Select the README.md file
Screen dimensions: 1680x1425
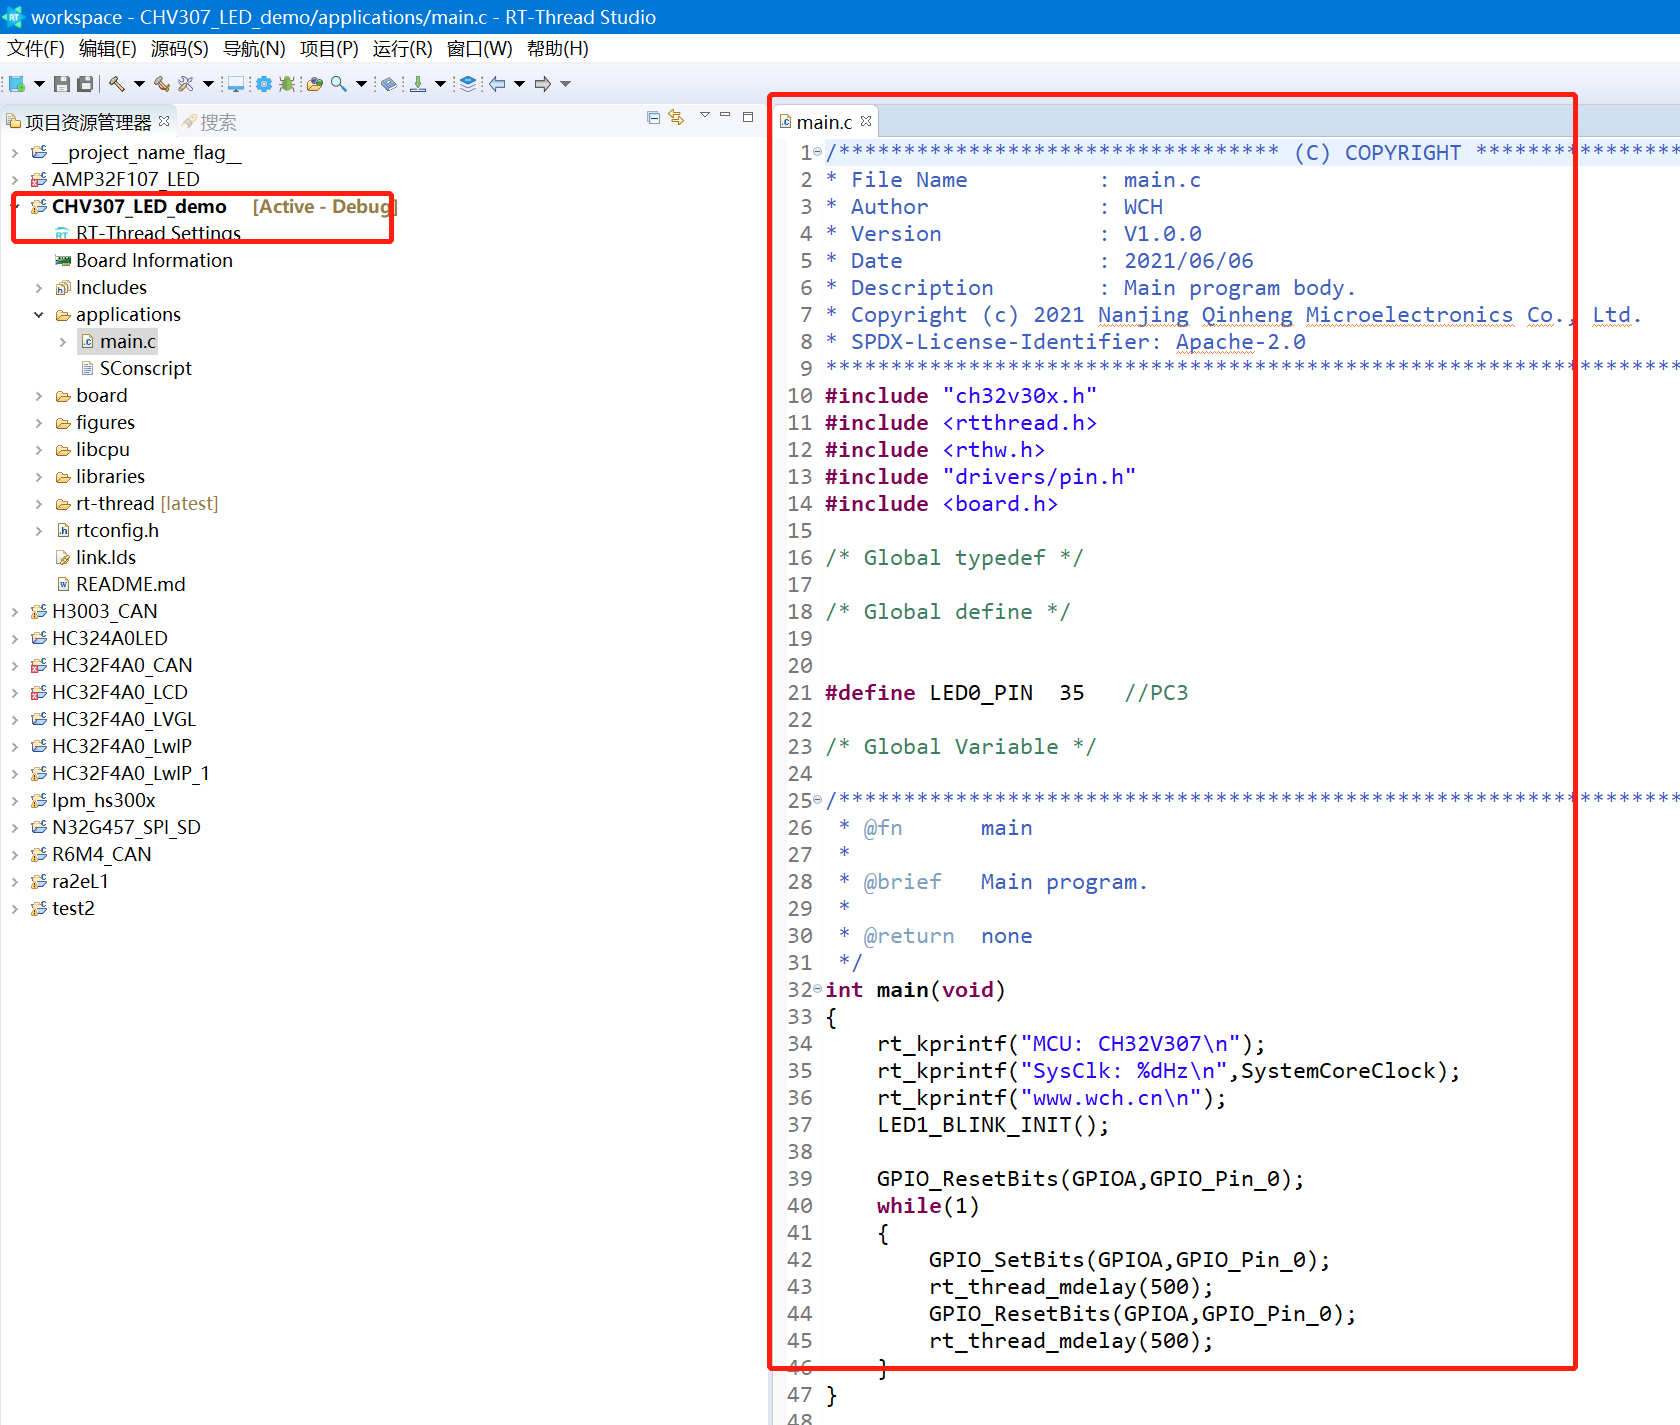[120, 584]
